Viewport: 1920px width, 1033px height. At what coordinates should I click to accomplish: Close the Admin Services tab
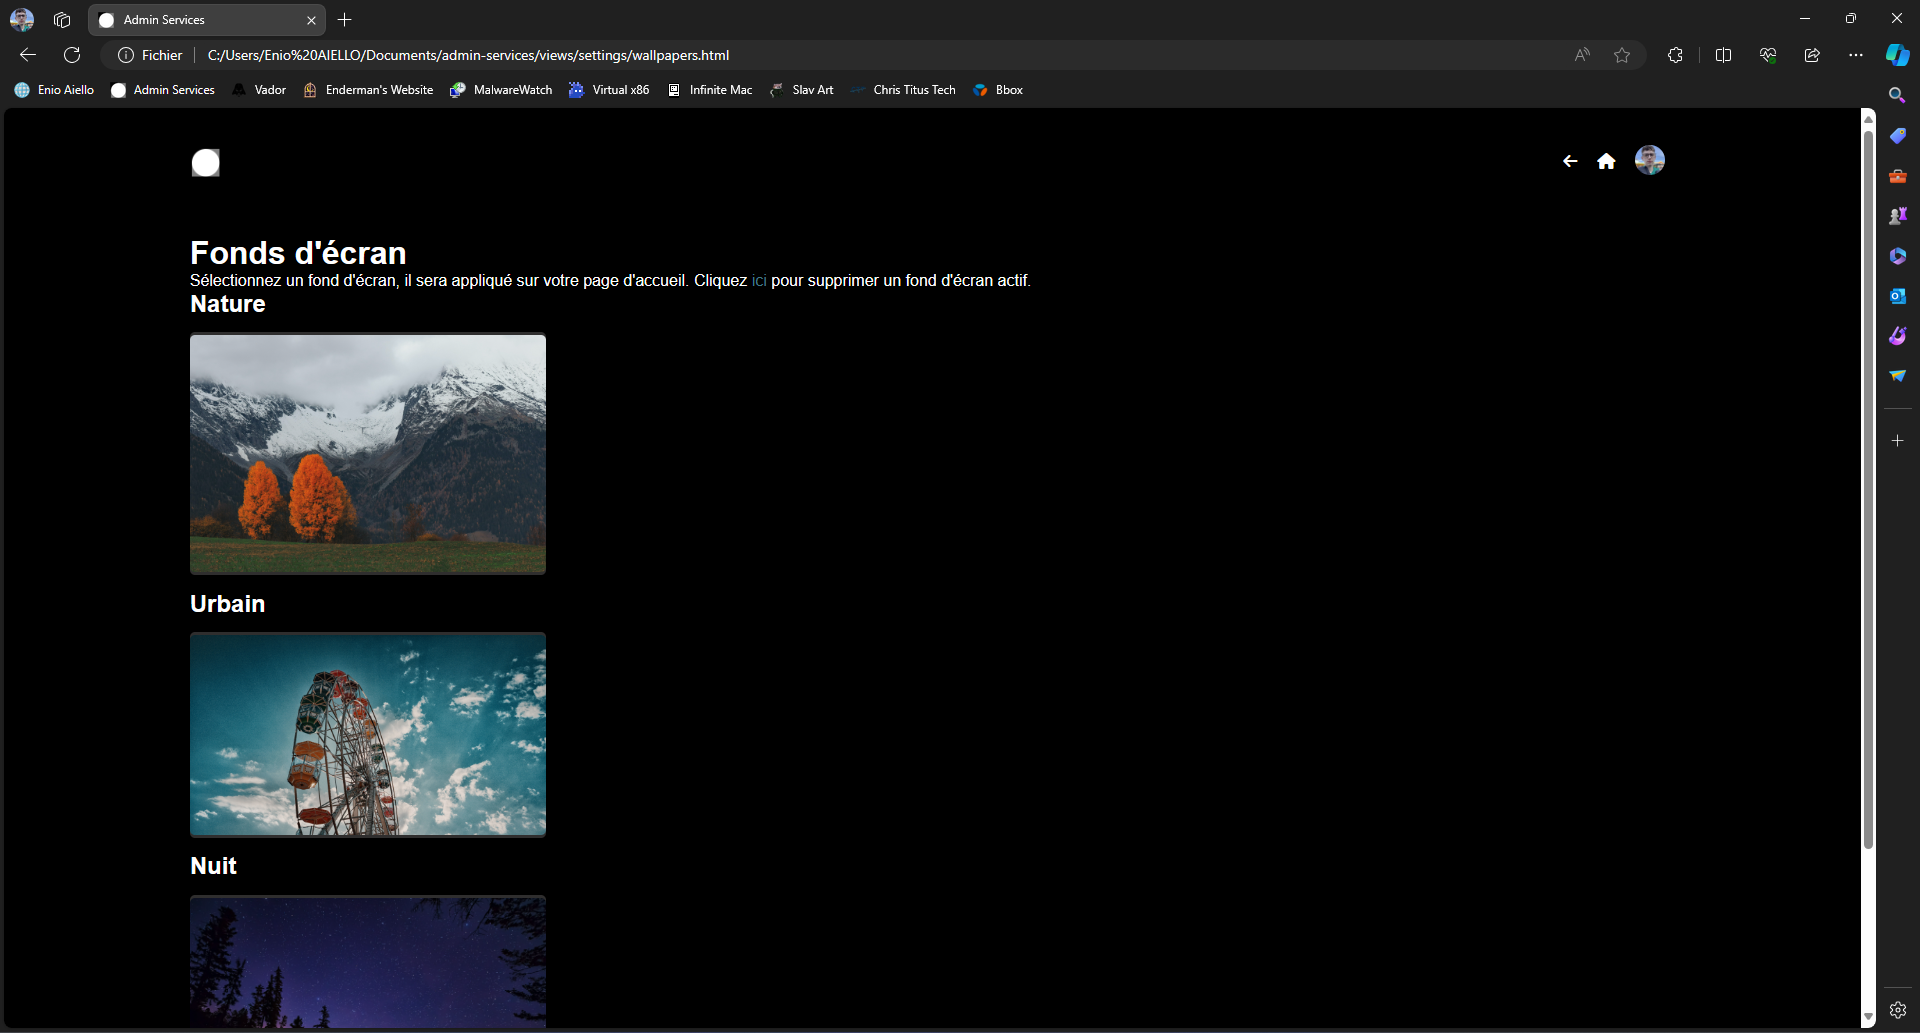[x=311, y=20]
